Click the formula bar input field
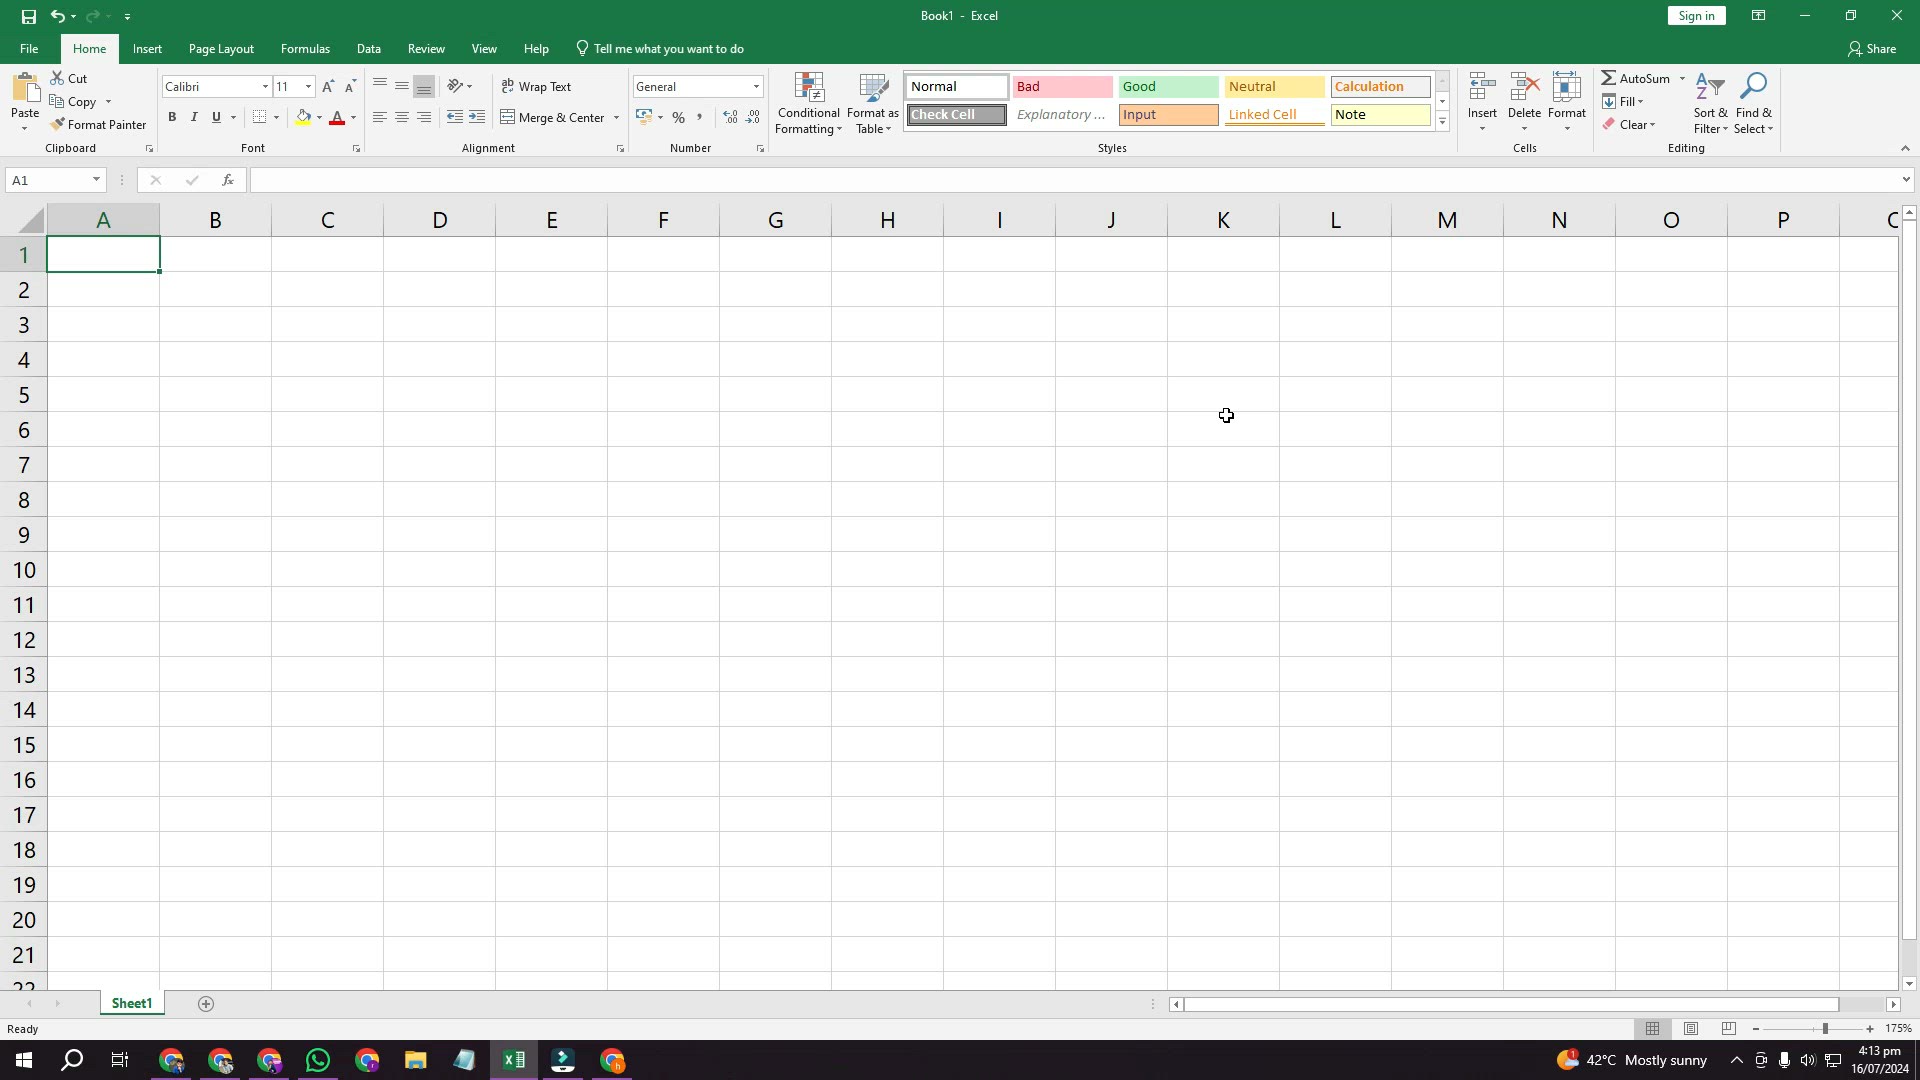Image resolution: width=1920 pixels, height=1080 pixels. 1073,180
